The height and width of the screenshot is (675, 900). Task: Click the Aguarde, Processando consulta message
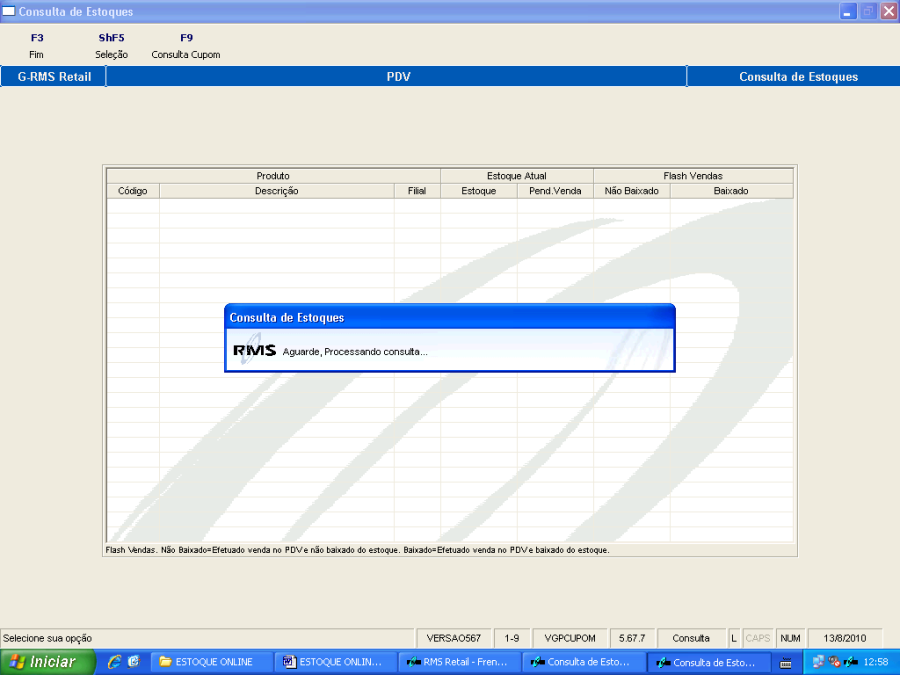pos(355,352)
